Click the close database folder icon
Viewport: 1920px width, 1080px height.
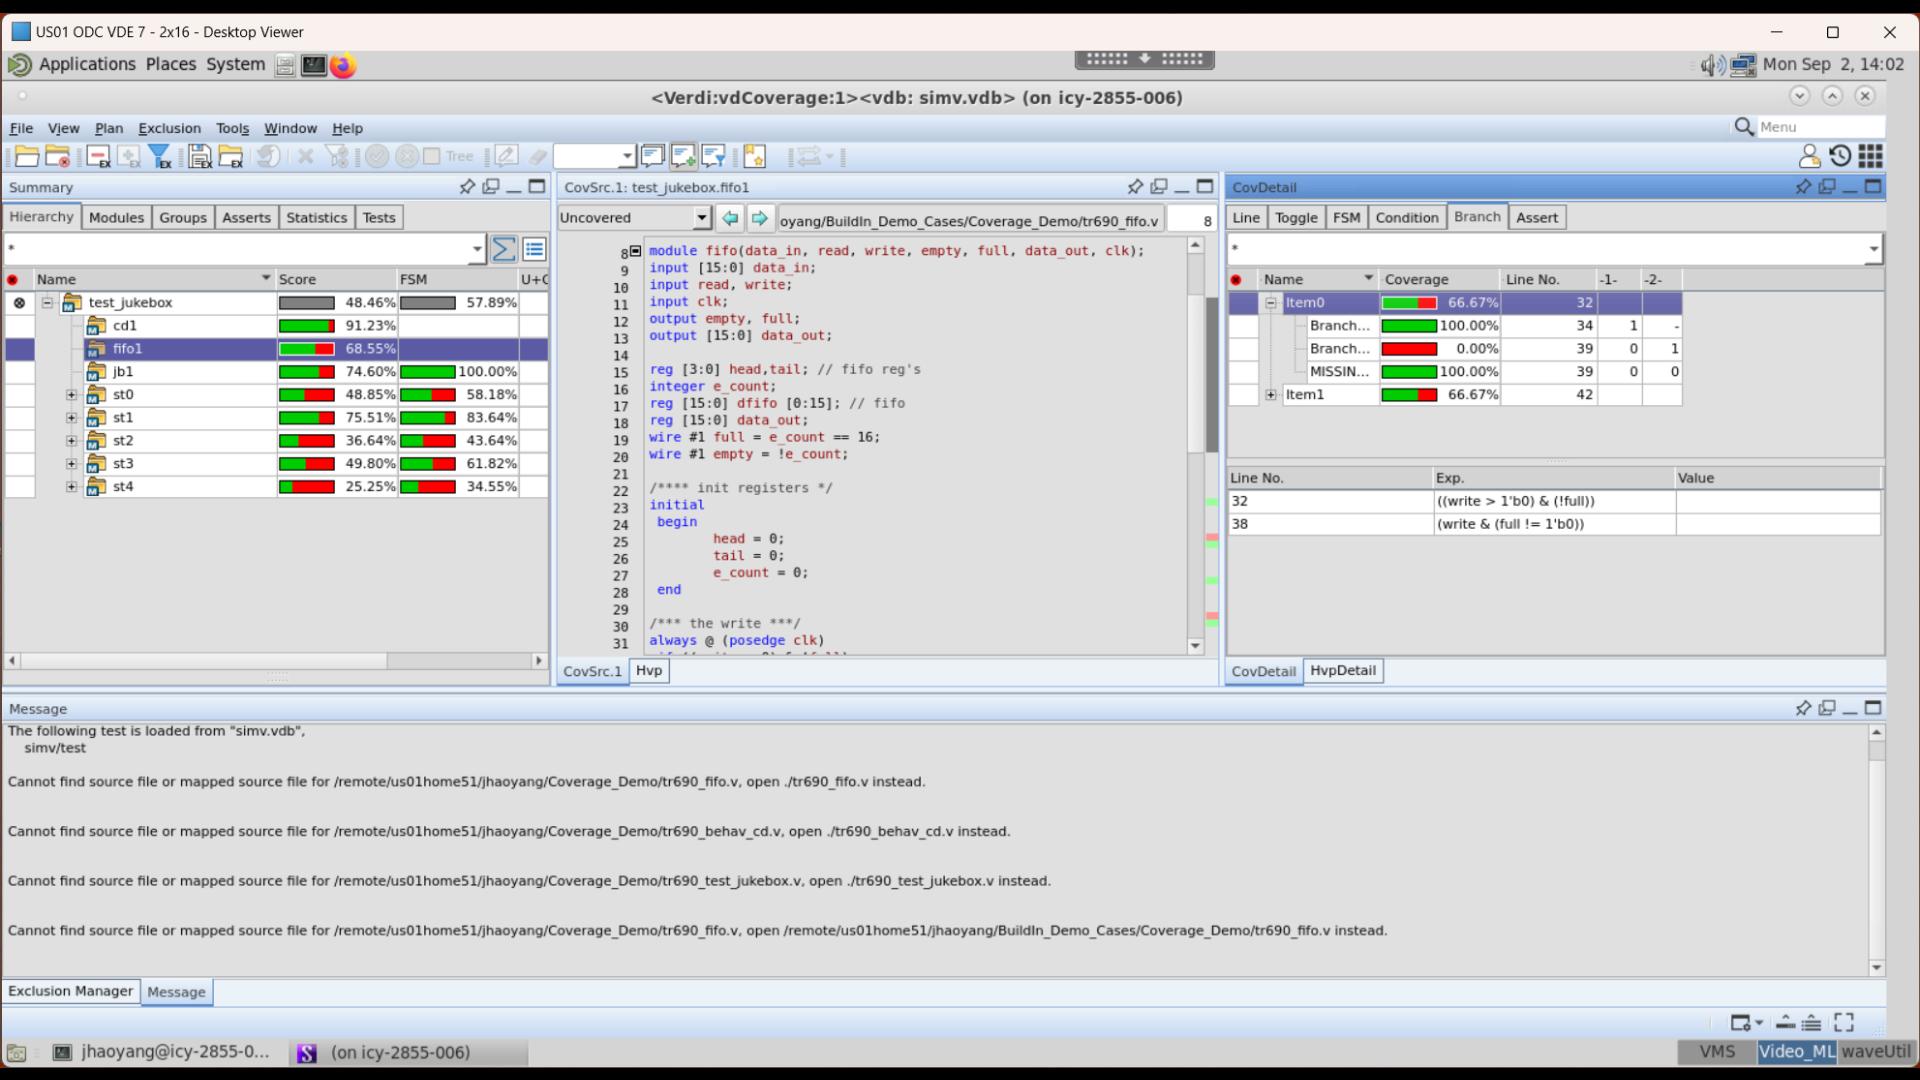(58, 157)
